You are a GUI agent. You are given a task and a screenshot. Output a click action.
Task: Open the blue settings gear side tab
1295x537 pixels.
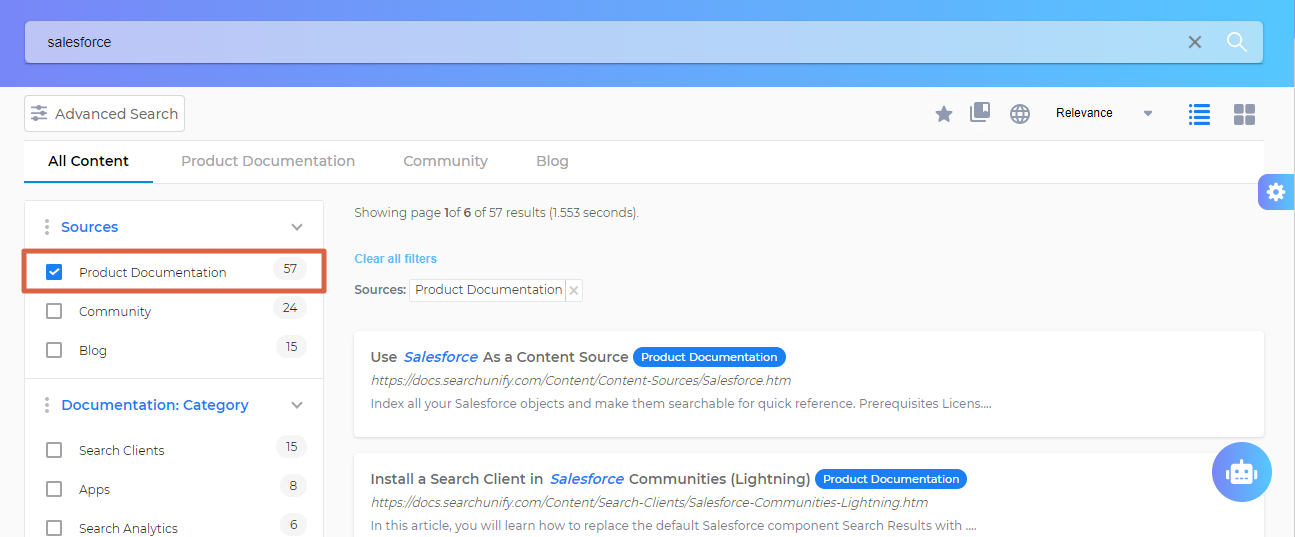pyautogui.click(x=1275, y=192)
